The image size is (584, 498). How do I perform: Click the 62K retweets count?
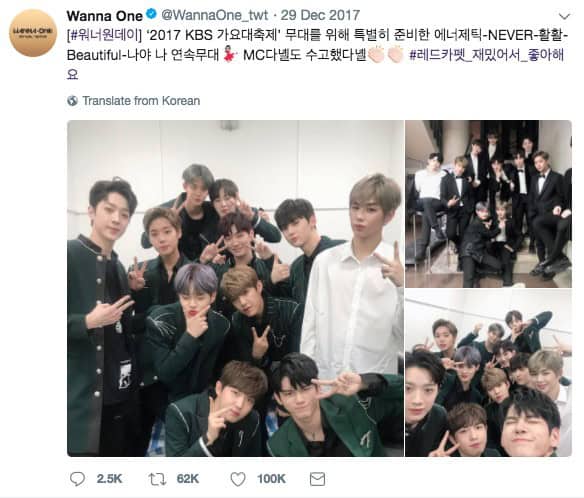[x=188, y=479]
